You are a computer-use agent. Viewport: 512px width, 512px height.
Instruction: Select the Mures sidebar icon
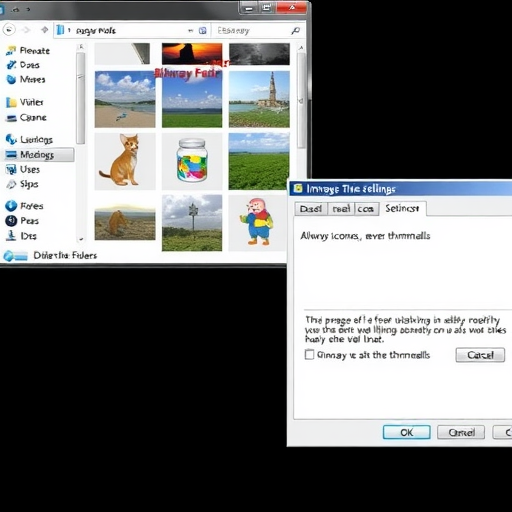(x=11, y=79)
